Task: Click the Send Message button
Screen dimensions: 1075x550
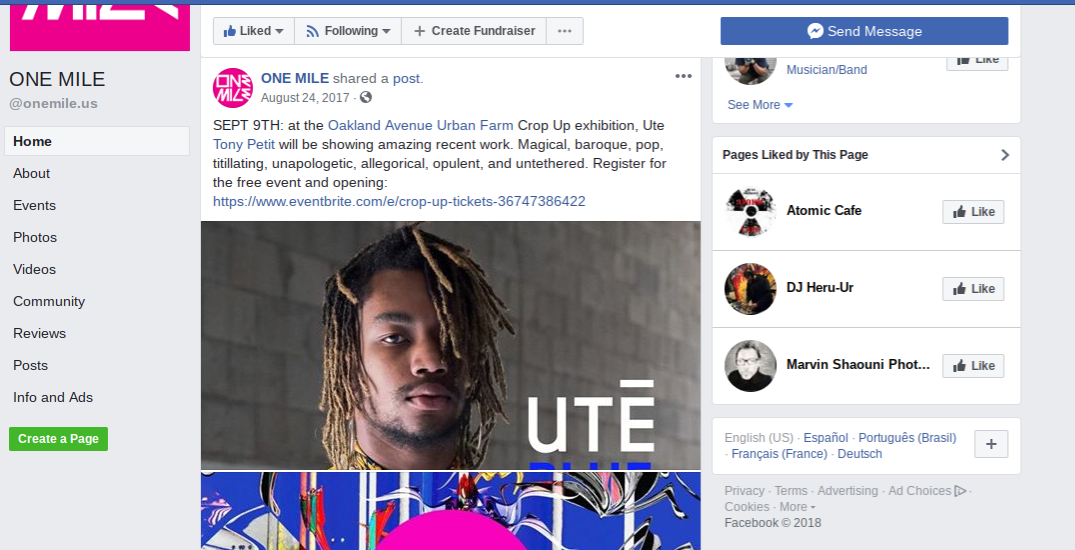Action: click(864, 31)
